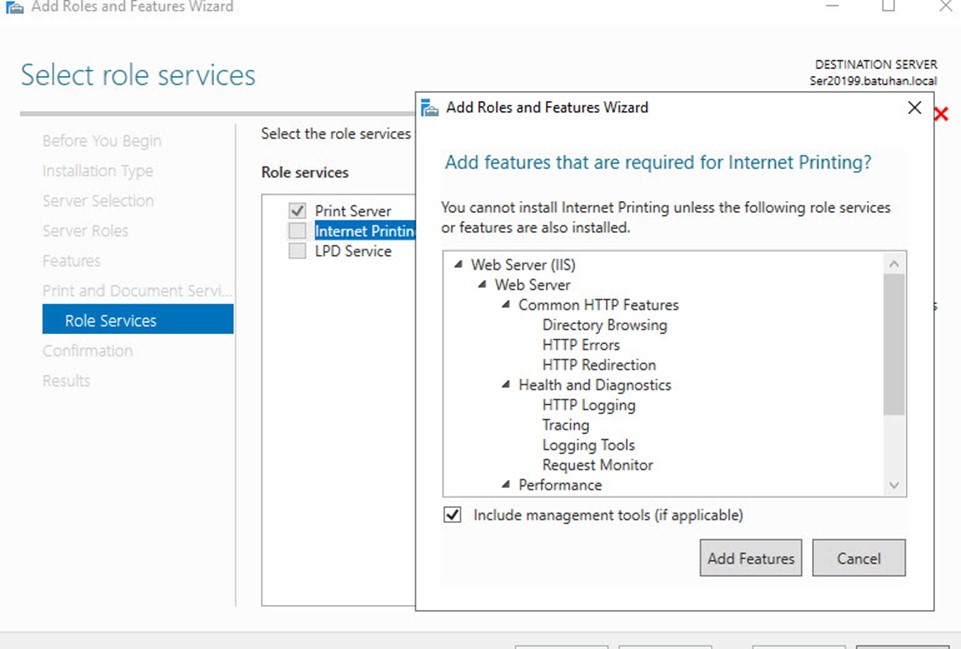
Task: Close the Add features dialog with X
Action: (914, 107)
